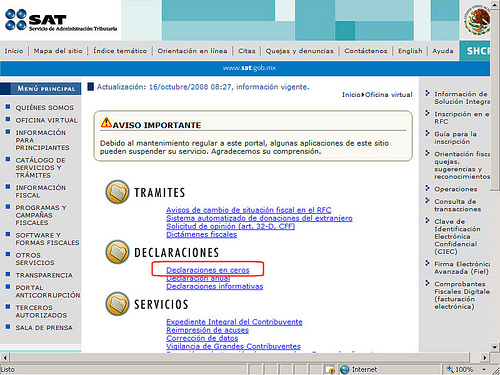Open Solicitud de opinión (art. 32-D, CFF)
Screen dimensions: 500x375
point(231,226)
